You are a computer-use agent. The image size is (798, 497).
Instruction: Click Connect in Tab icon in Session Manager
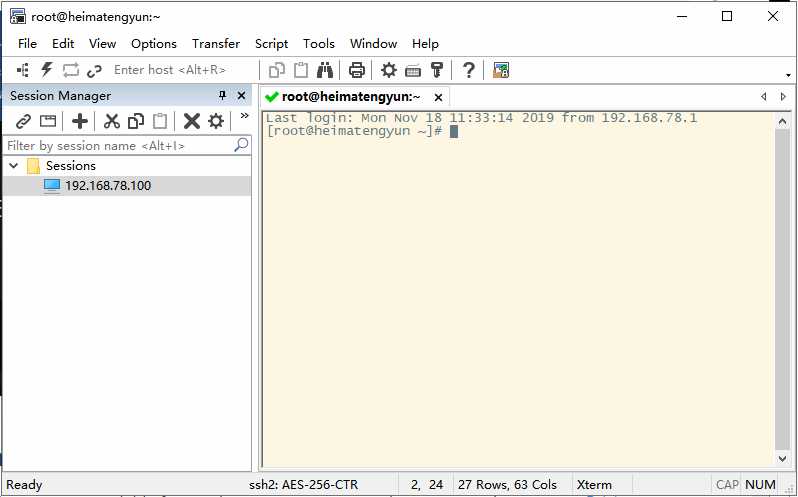(x=48, y=121)
